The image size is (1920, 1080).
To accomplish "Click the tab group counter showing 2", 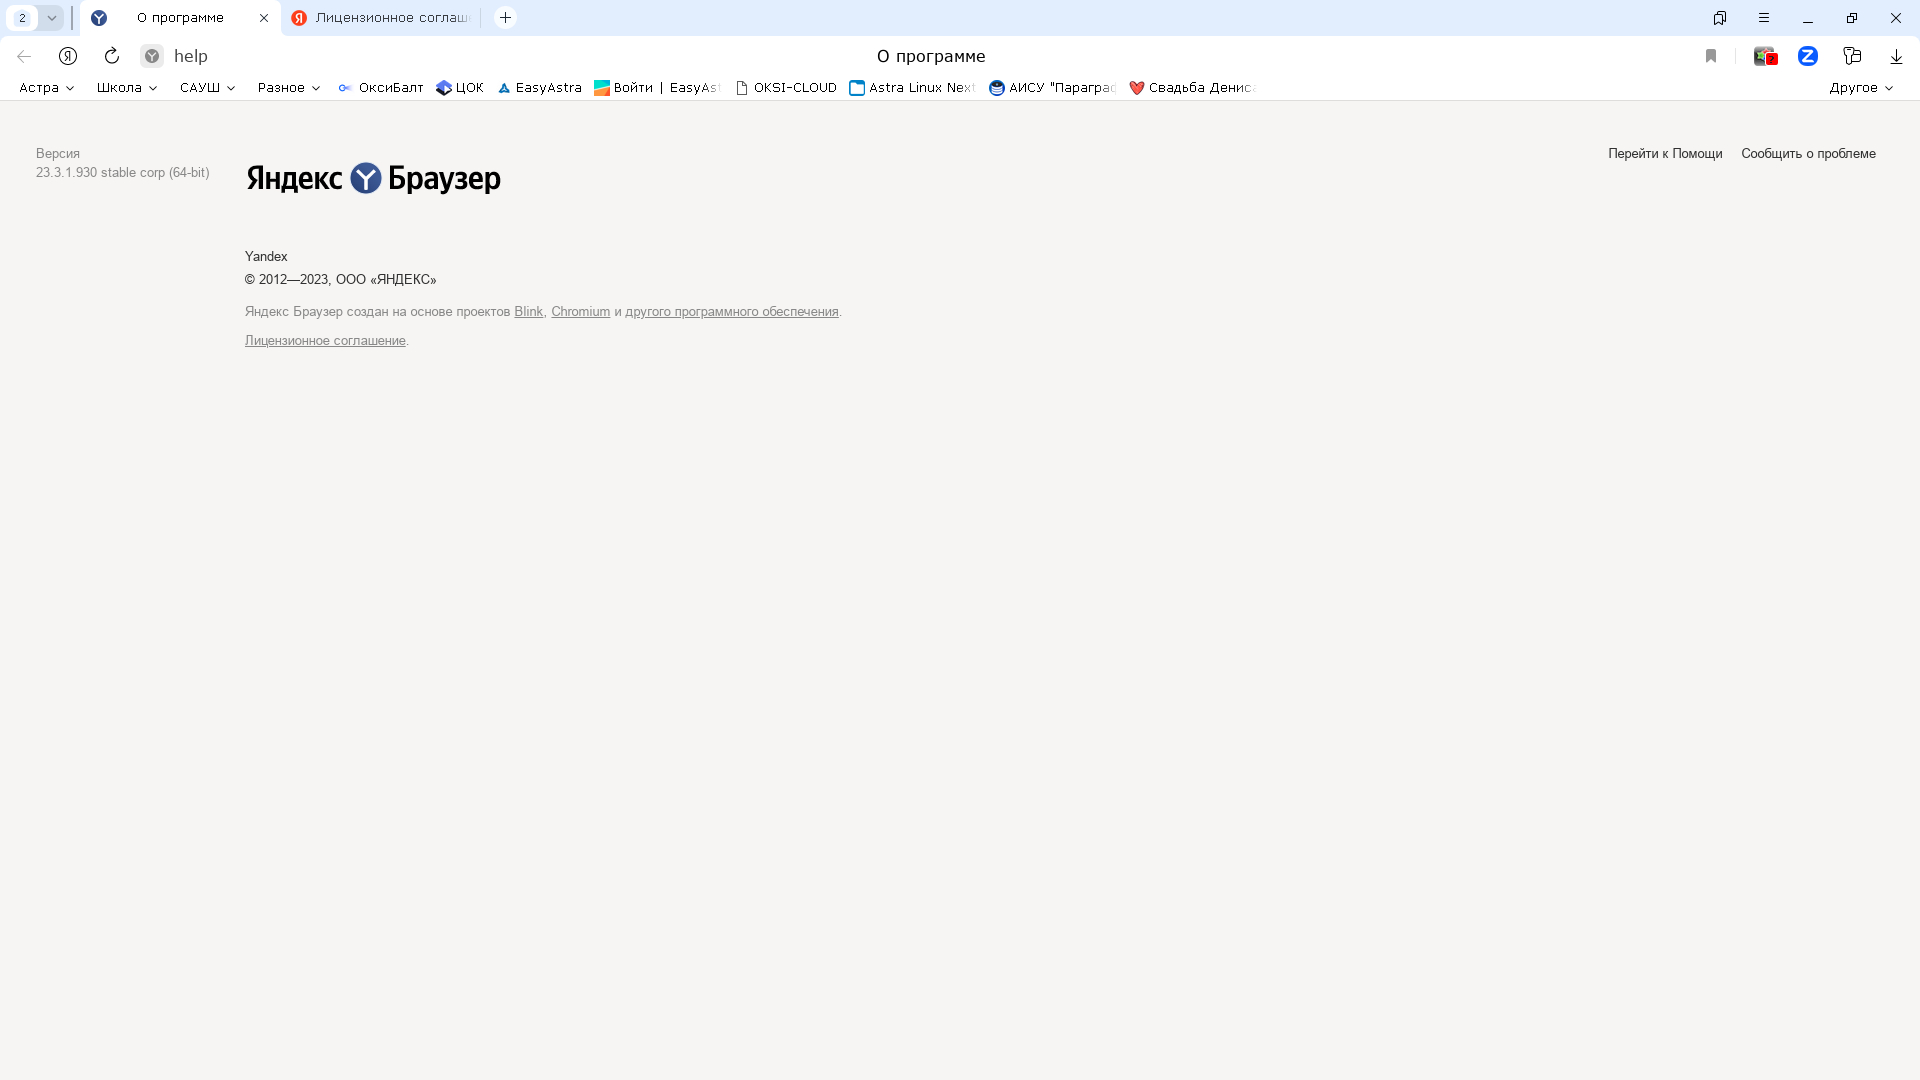I will point(22,18).
